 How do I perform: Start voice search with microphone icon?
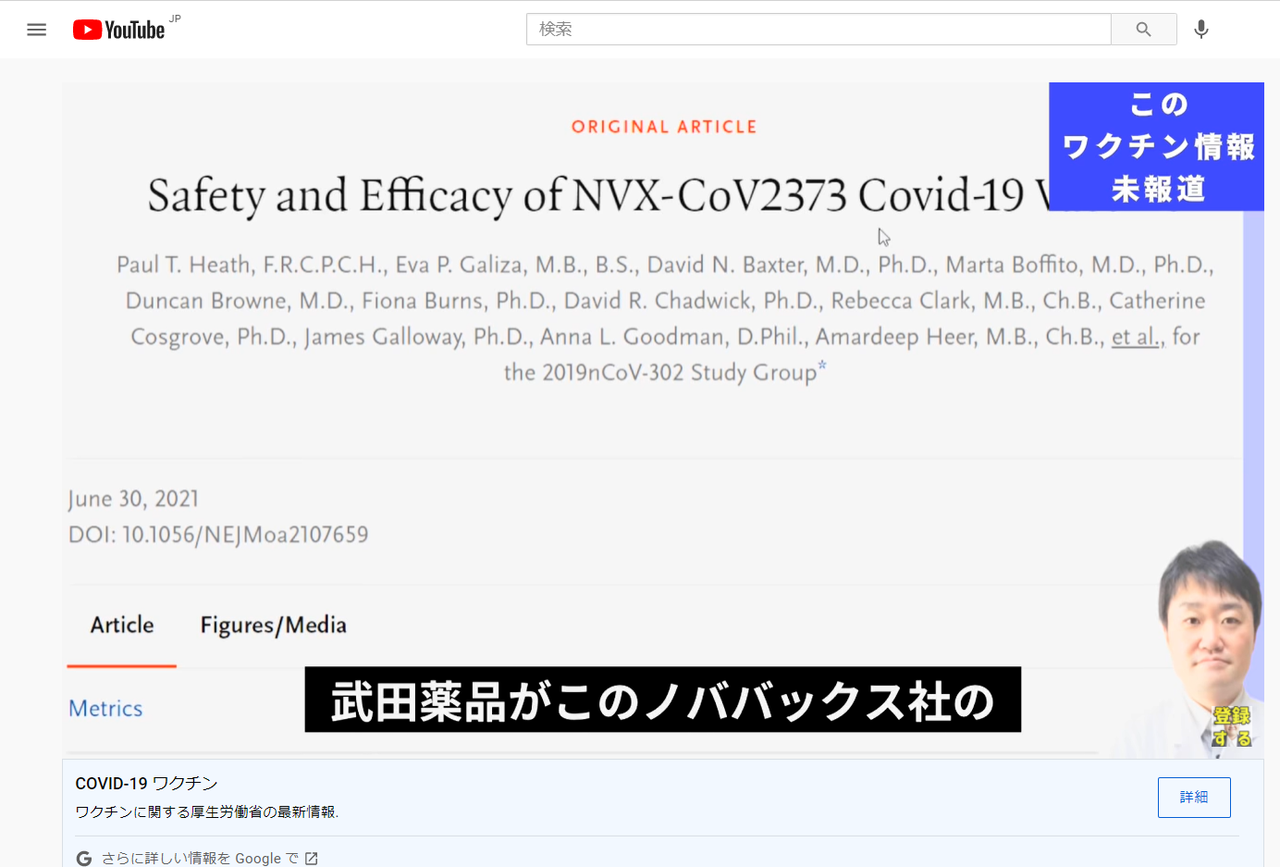[x=1202, y=30]
